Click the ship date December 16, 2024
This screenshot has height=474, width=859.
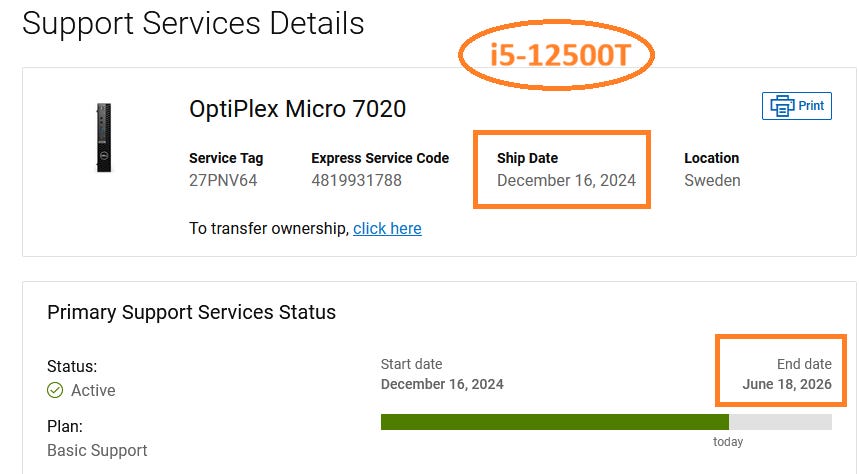[566, 181]
